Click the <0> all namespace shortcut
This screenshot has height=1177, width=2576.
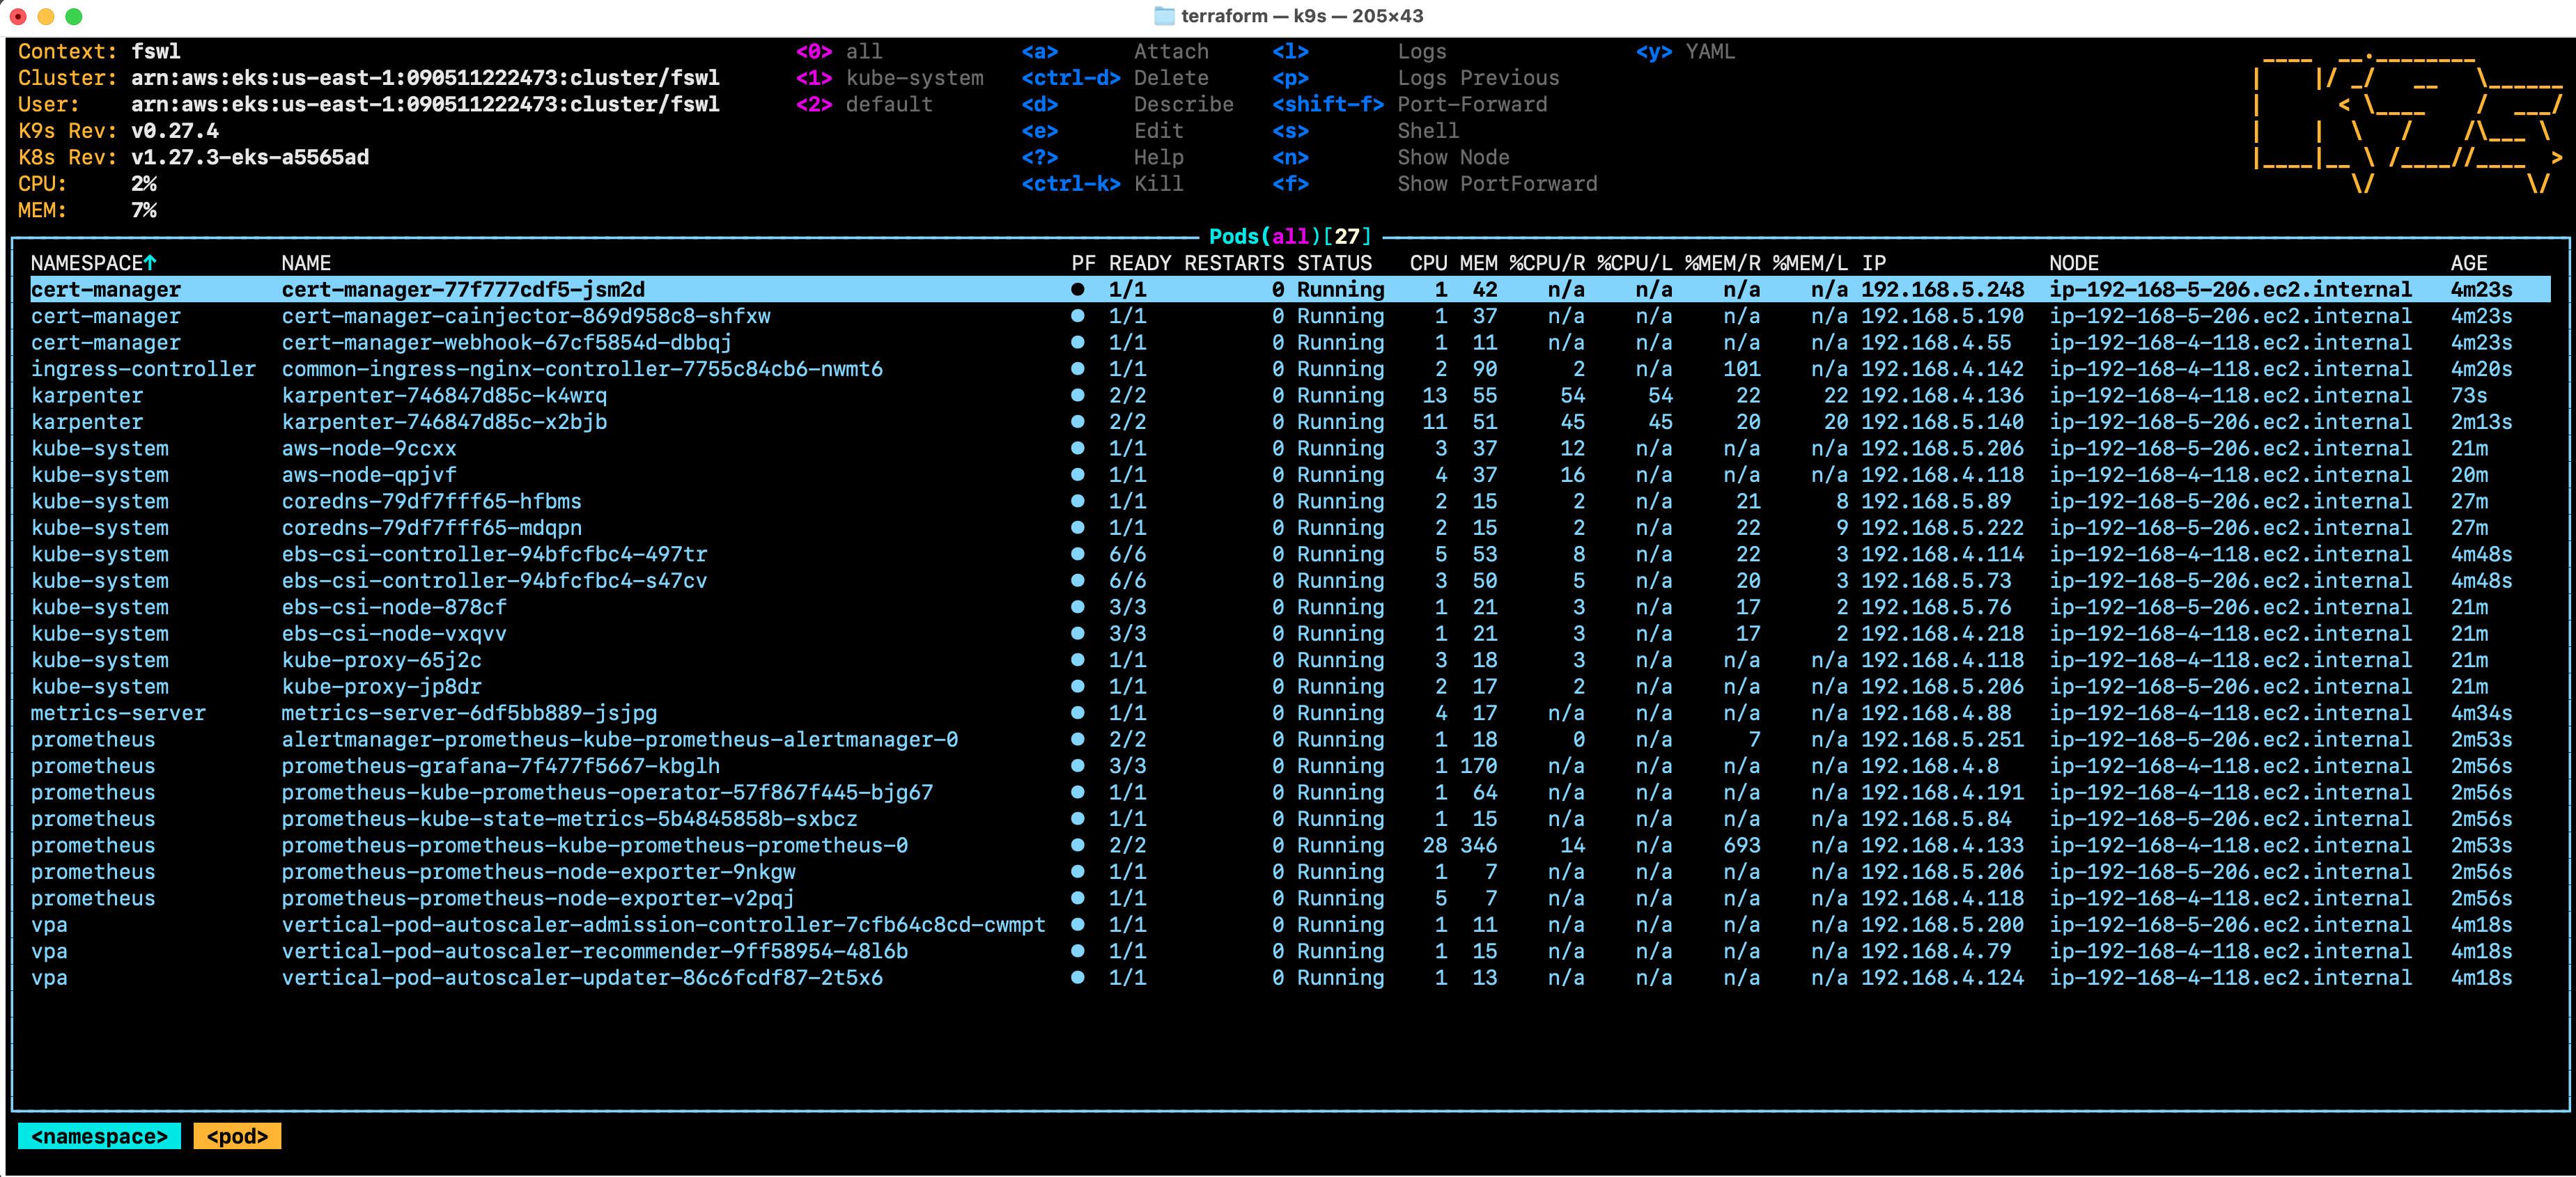tap(839, 52)
